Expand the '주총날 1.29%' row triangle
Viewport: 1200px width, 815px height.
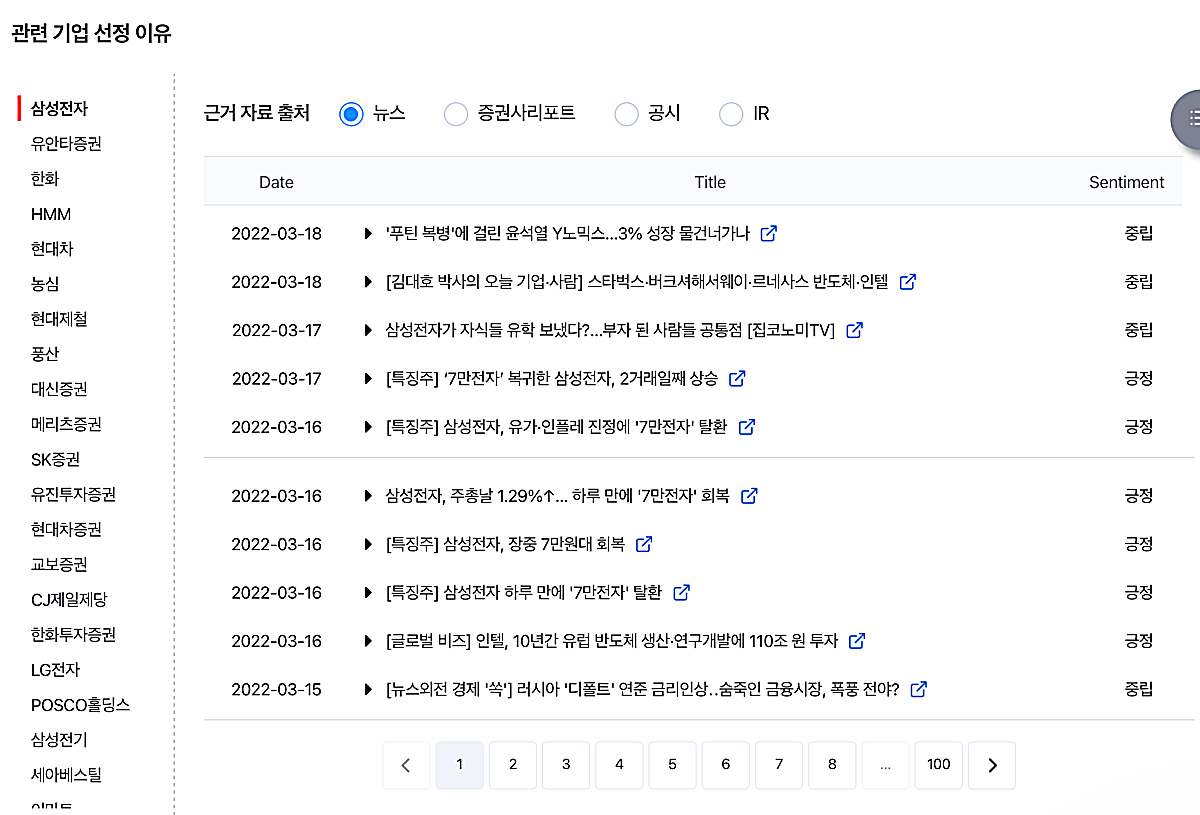tap(368, 496)
